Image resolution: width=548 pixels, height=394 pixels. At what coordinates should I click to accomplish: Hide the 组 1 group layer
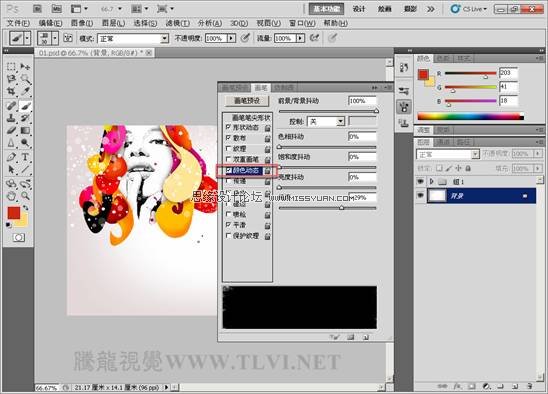[420, 181]
